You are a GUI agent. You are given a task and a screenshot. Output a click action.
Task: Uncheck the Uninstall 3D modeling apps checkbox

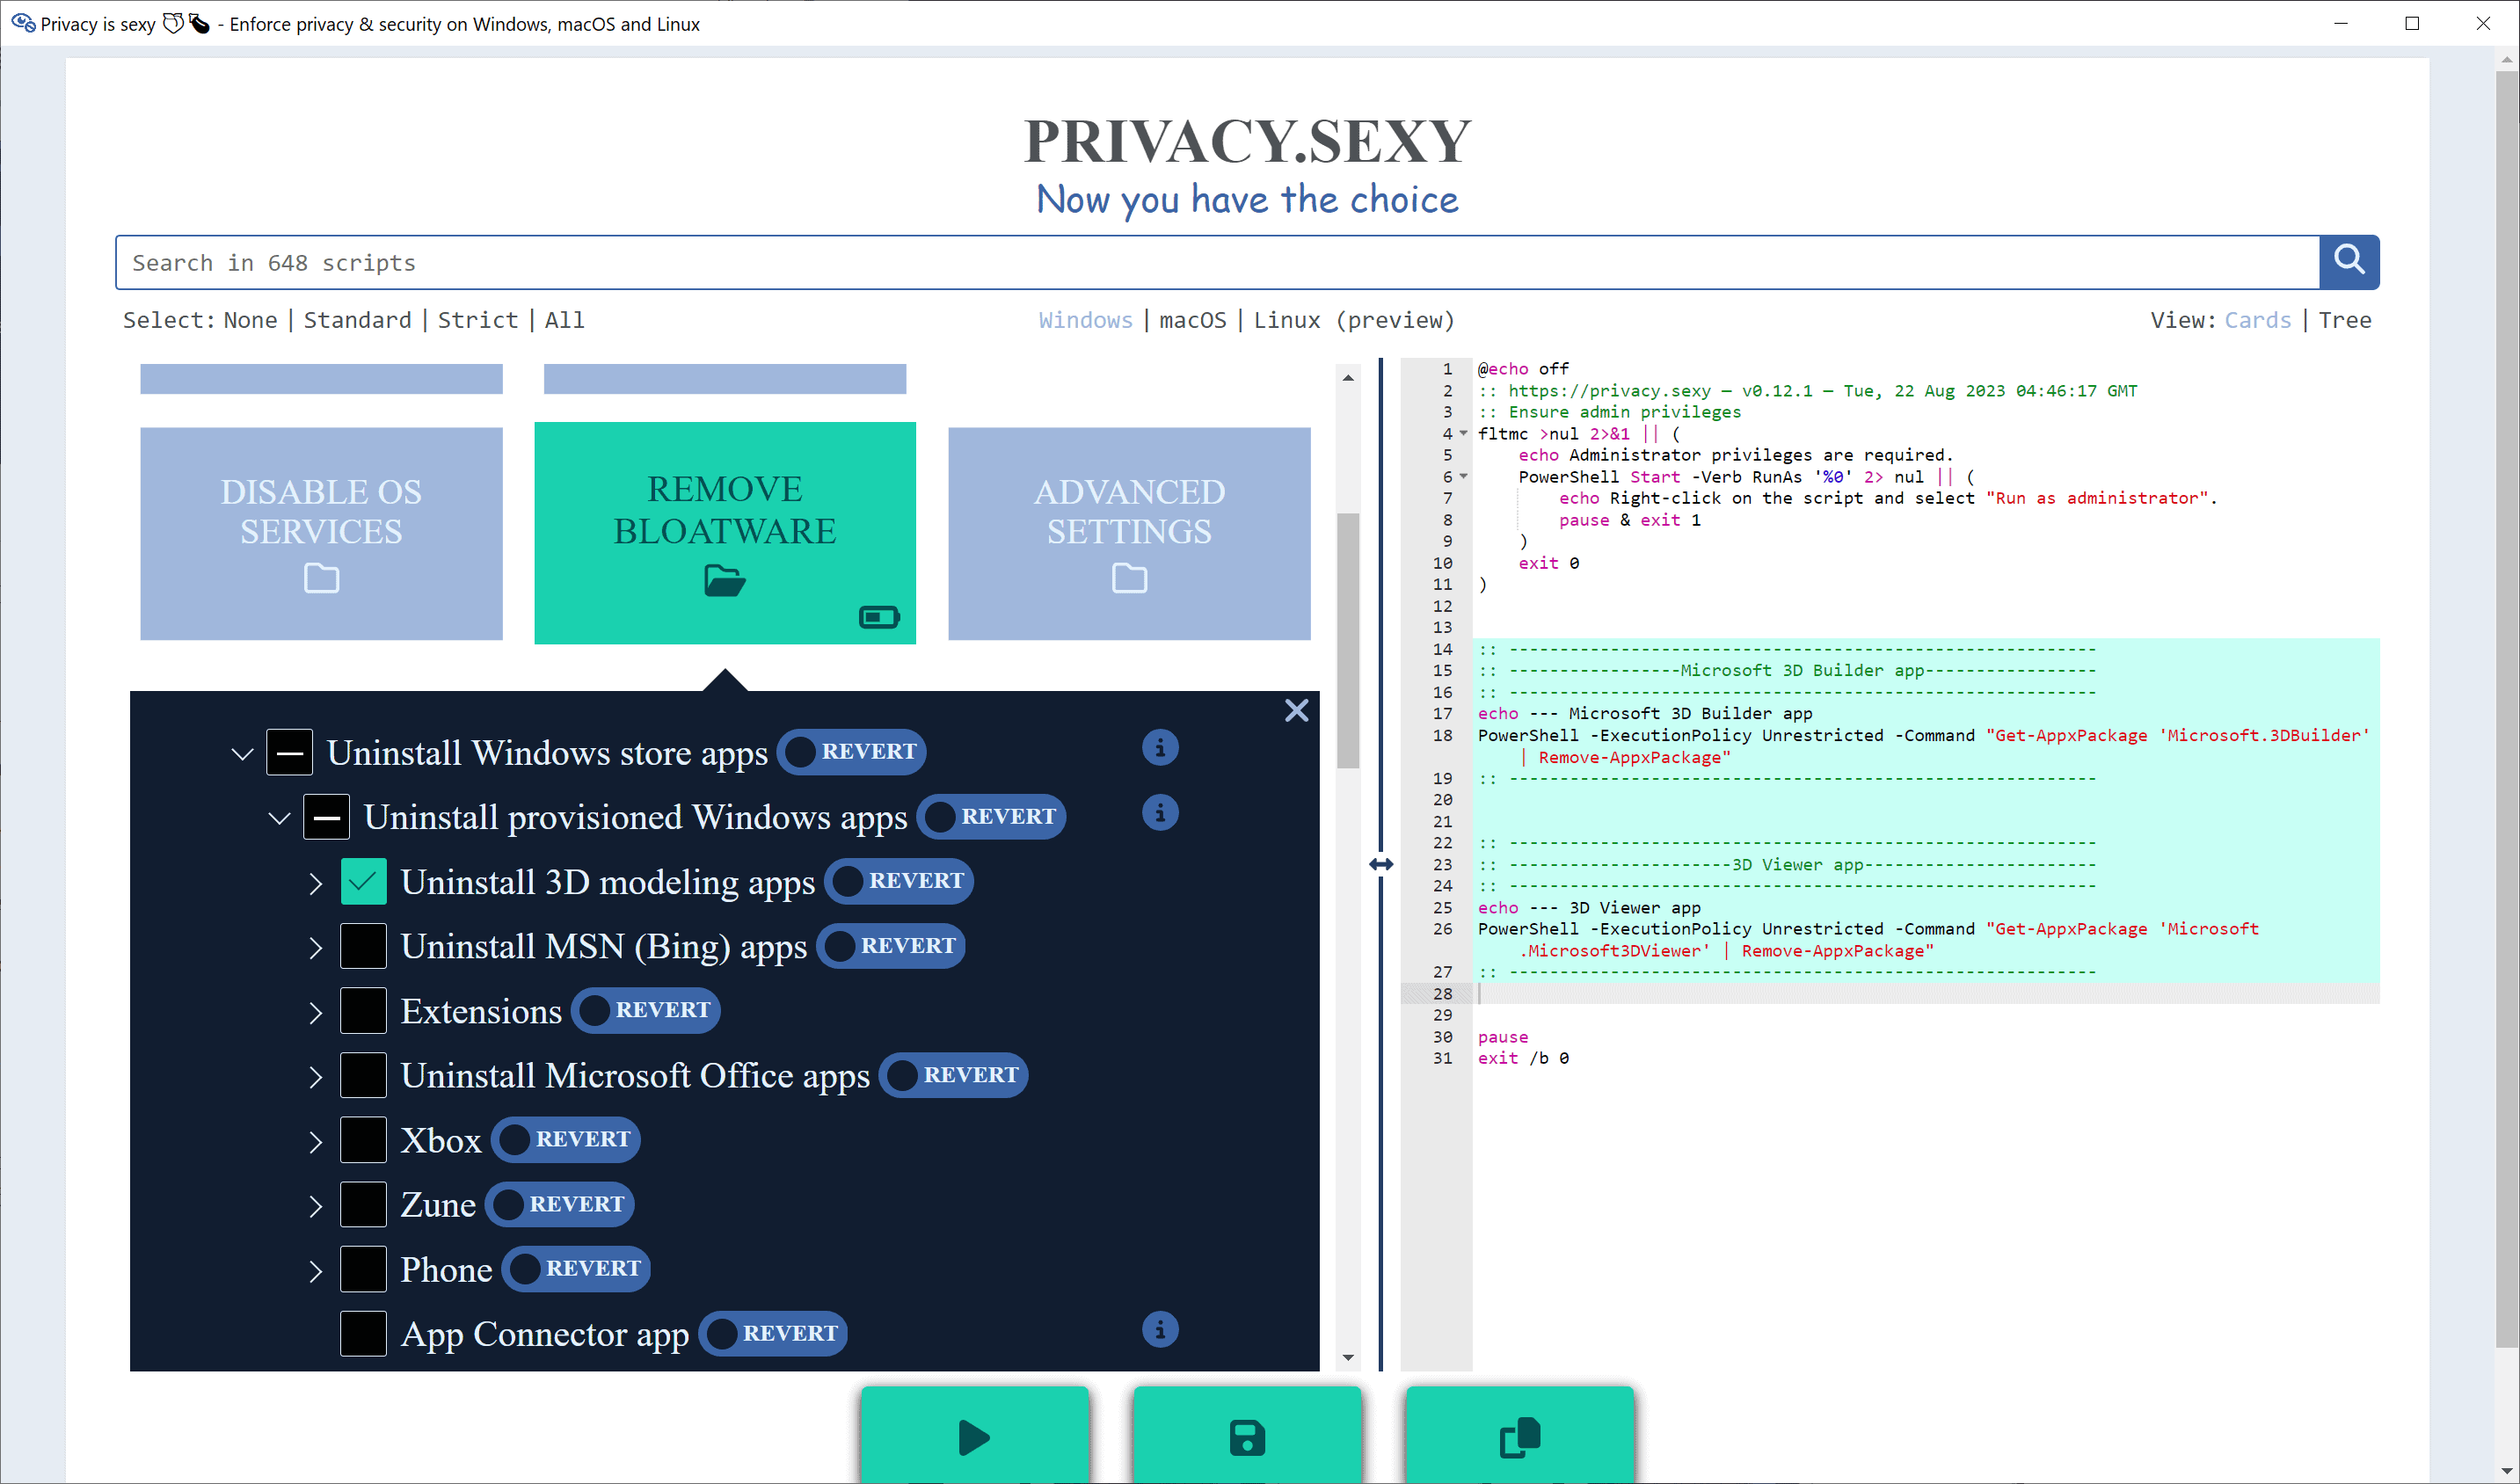click(364, 881)
